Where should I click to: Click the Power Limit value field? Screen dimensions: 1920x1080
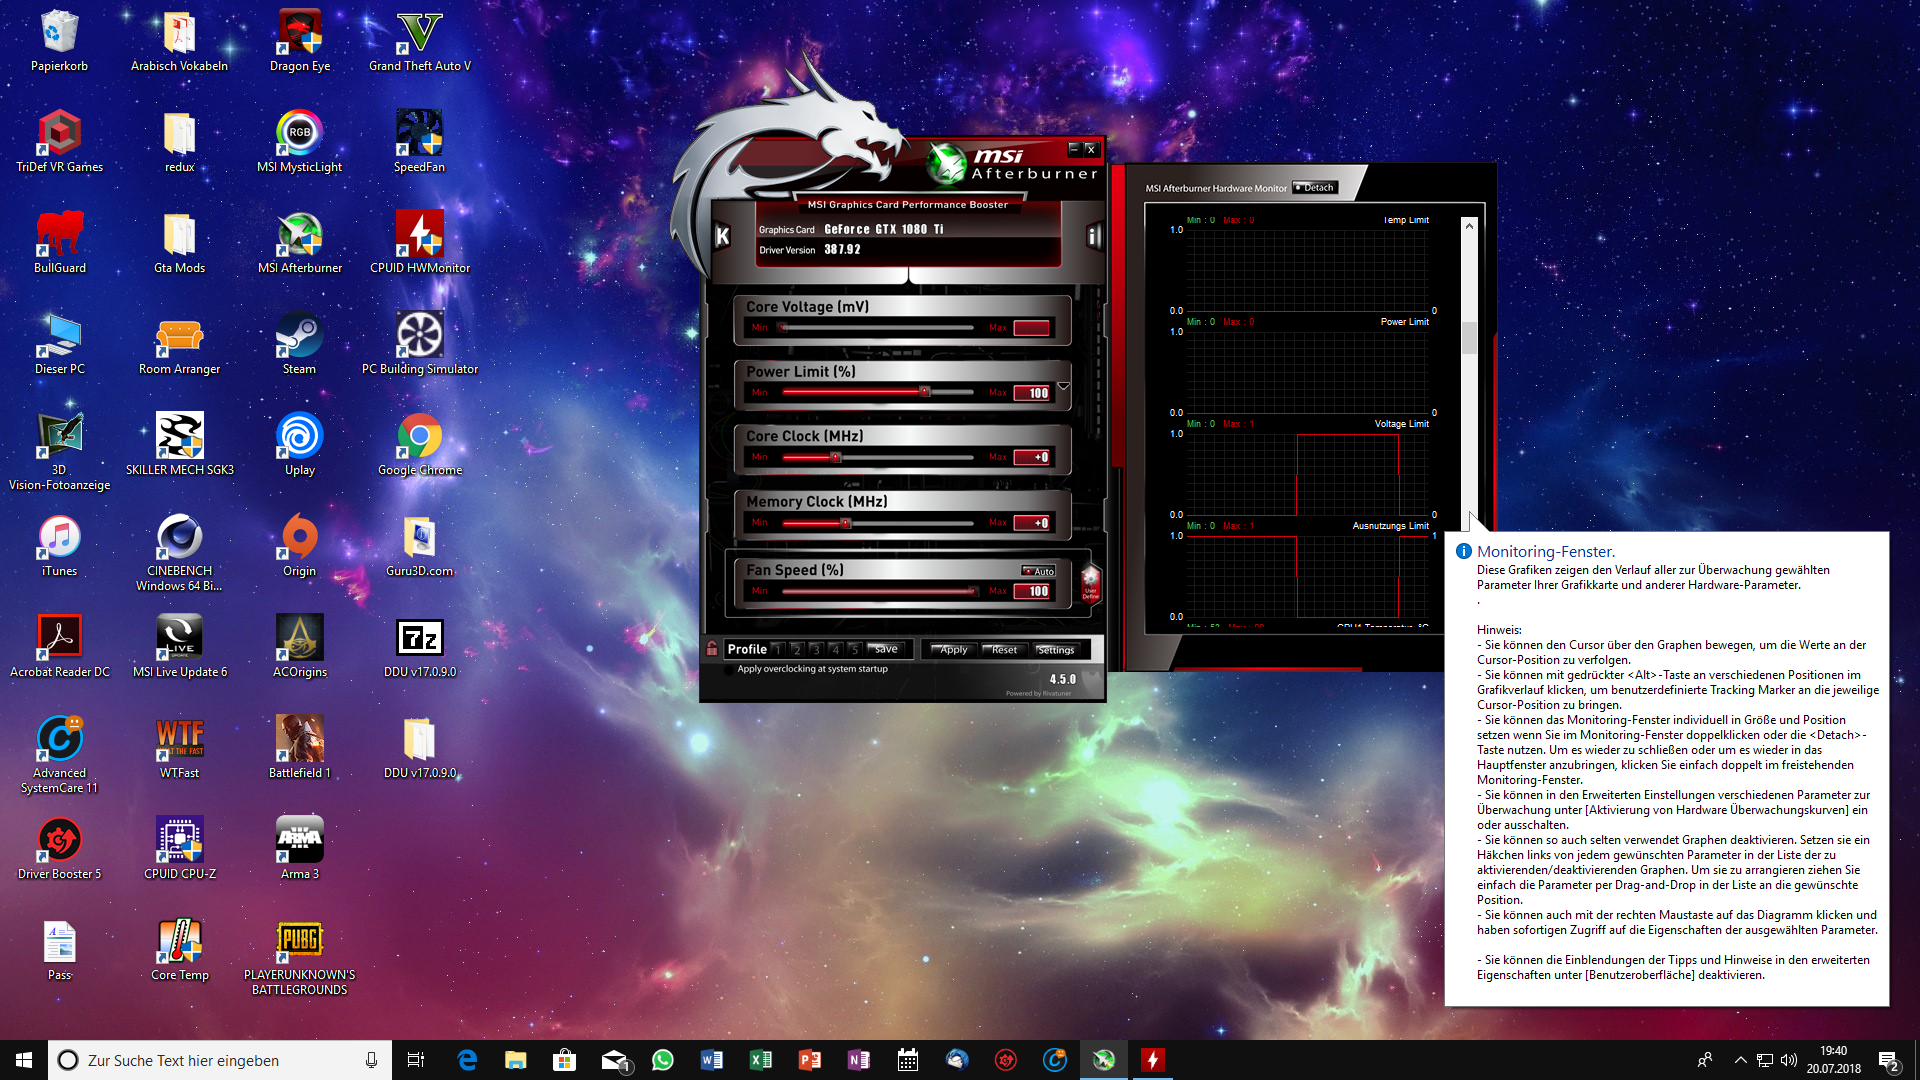point(1032,393)
